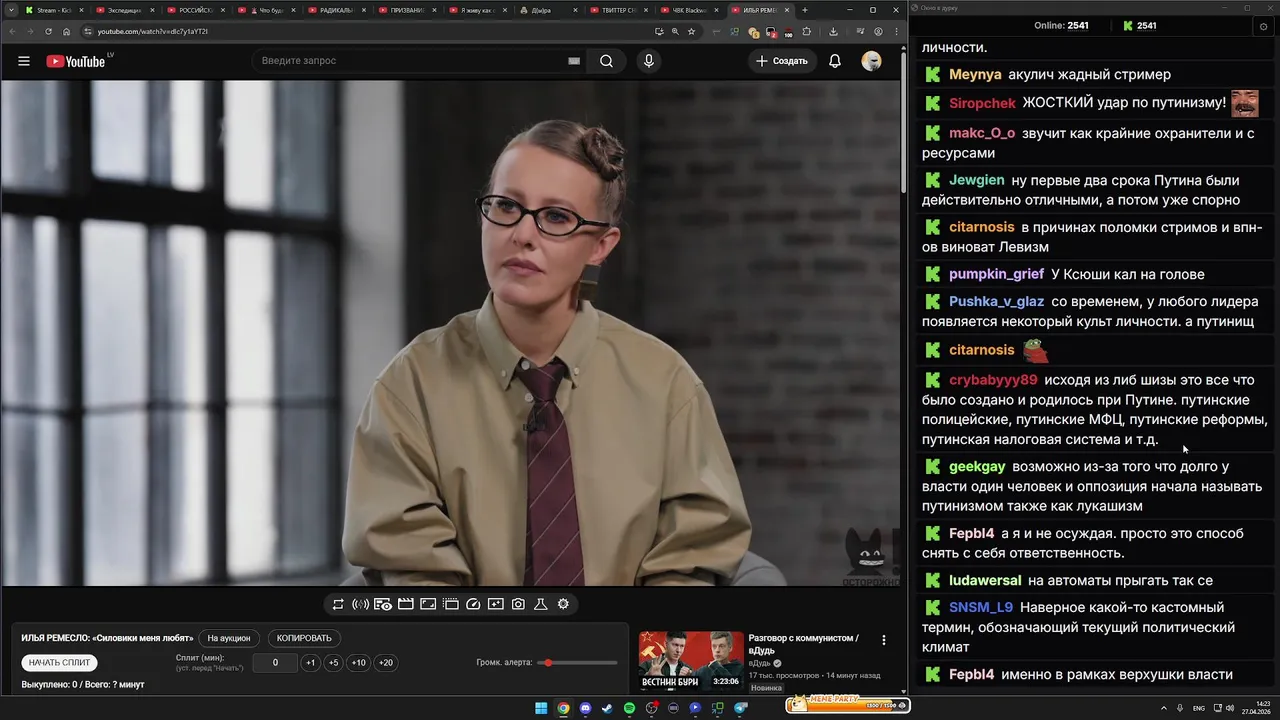Open the YouTube account avatar menu

pyautogui.click(x=872, y=61)
